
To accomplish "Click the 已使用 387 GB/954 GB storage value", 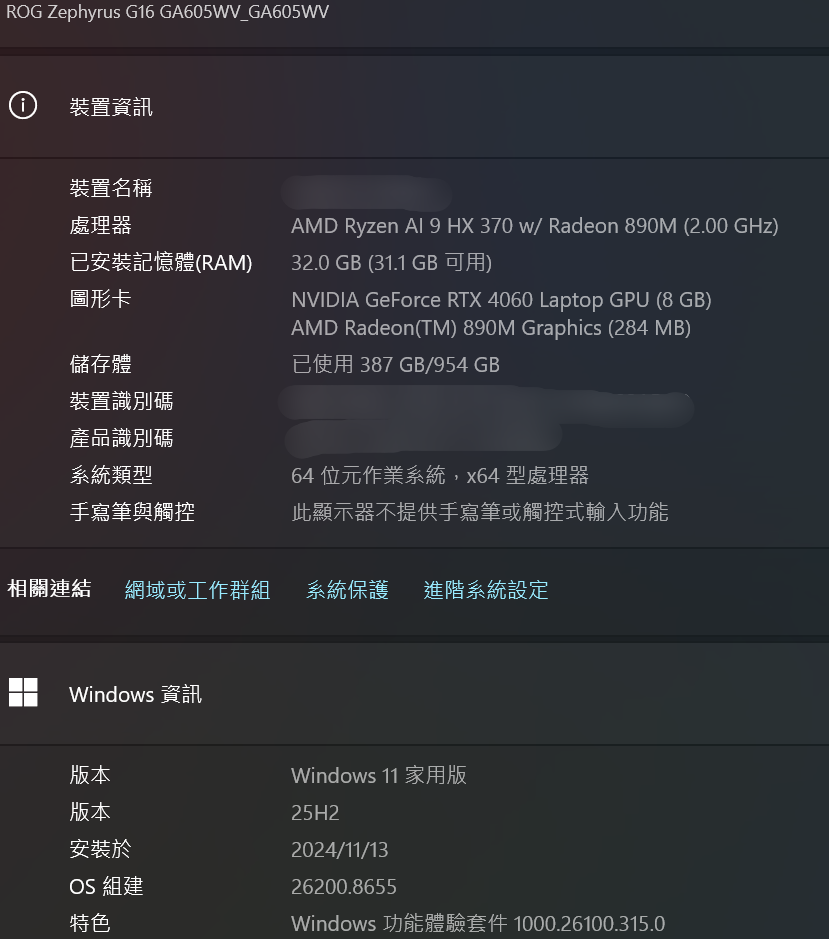I will [x=395, y=364].
